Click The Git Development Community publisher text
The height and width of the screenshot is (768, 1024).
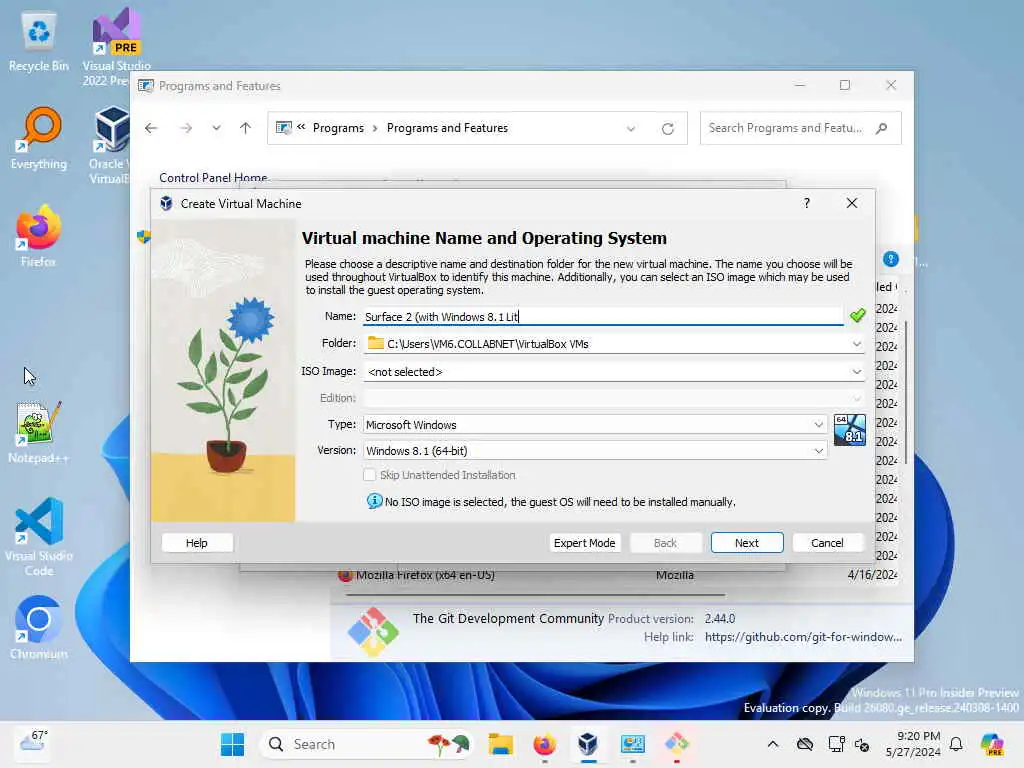coord(508,618)
